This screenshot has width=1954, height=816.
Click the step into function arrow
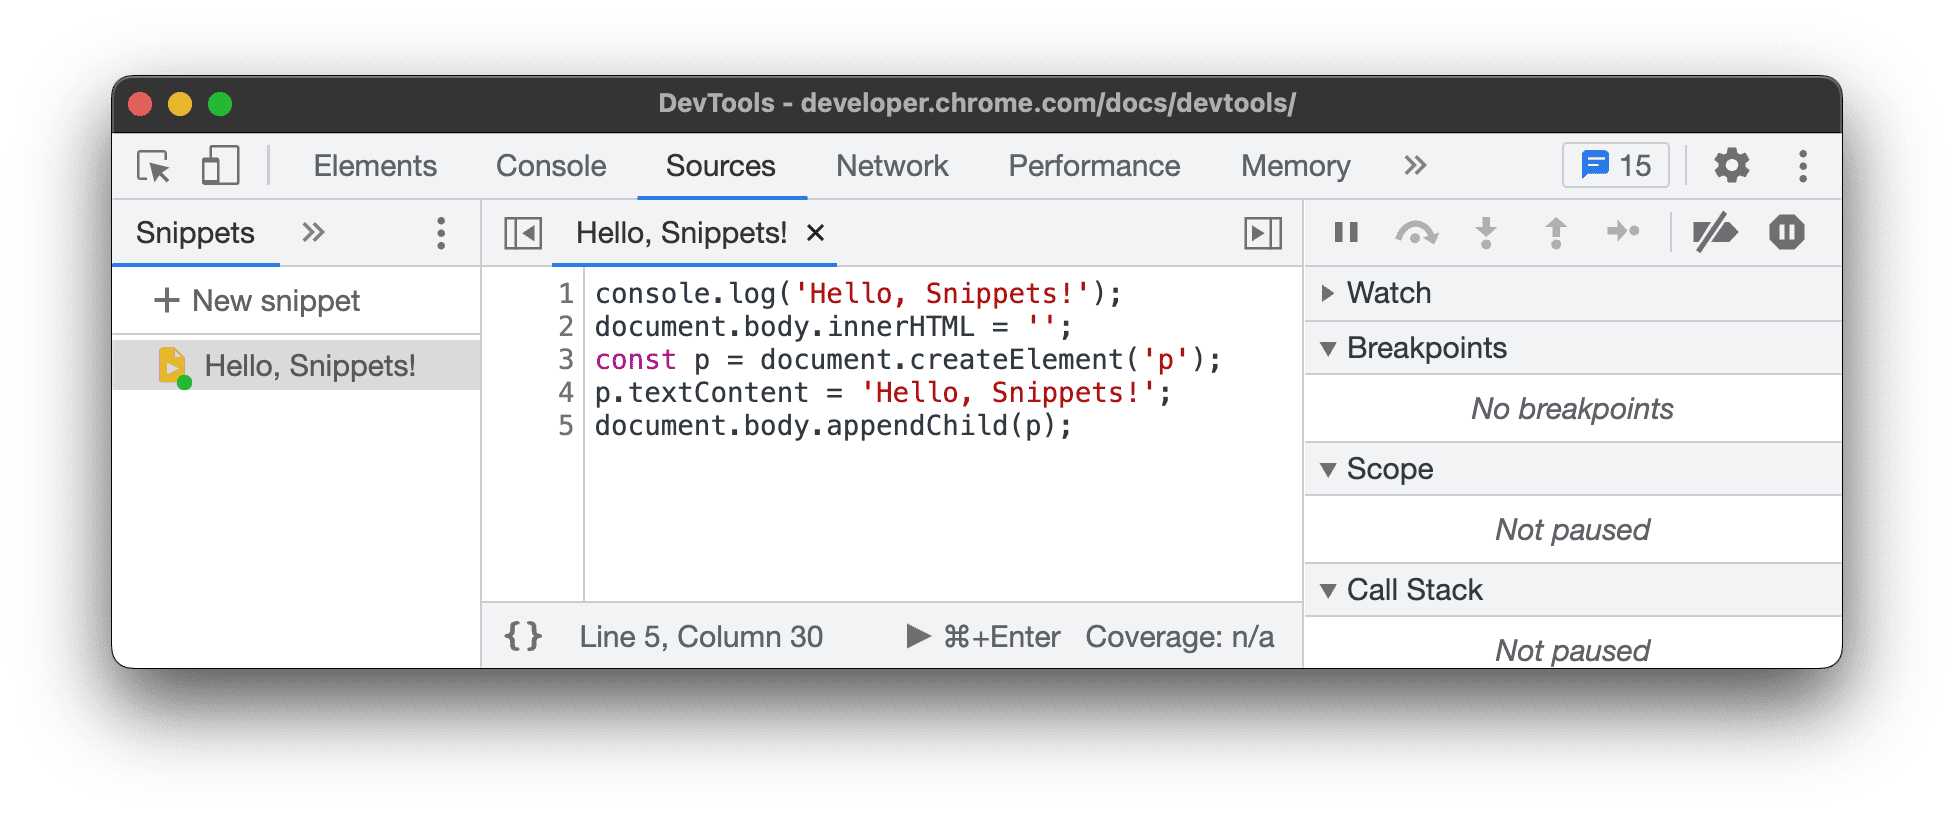tap(1486, 233)
